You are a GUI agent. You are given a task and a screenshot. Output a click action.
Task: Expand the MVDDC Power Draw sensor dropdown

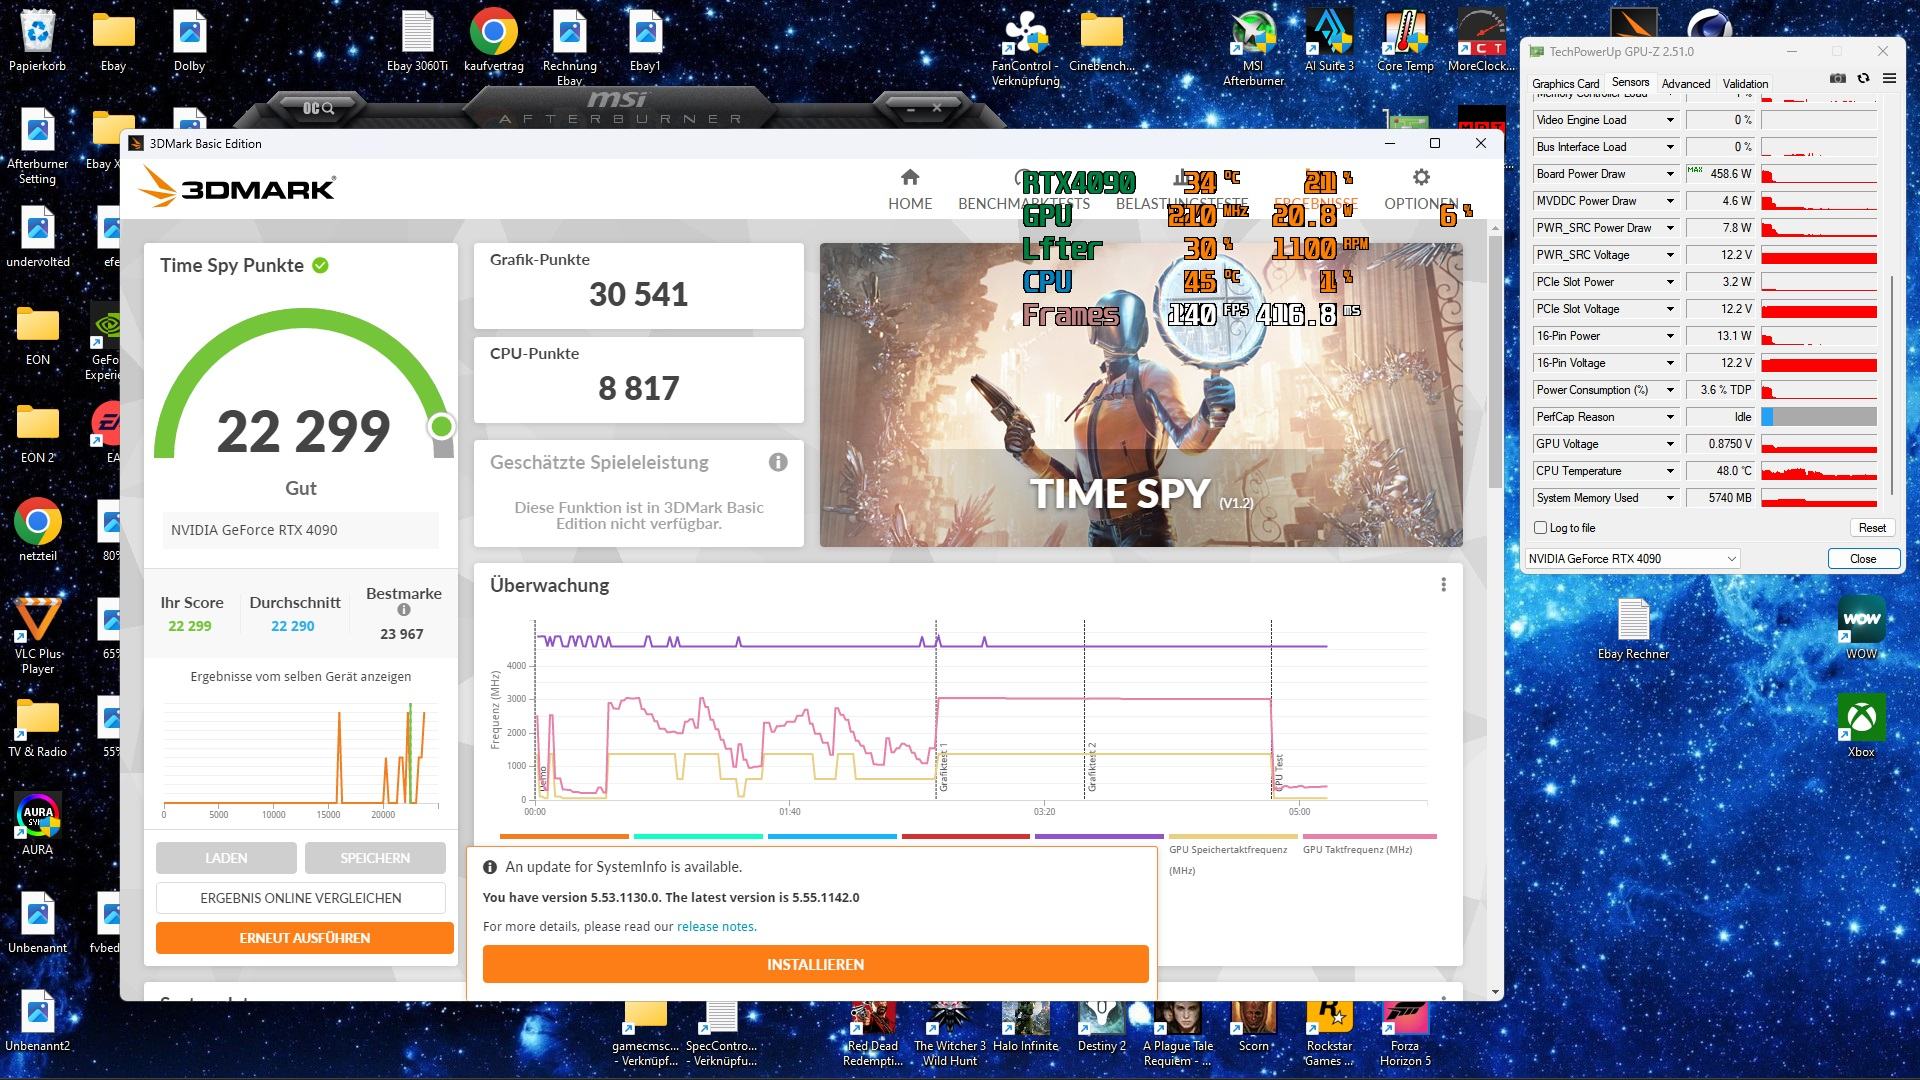(x=1669, y=201)
